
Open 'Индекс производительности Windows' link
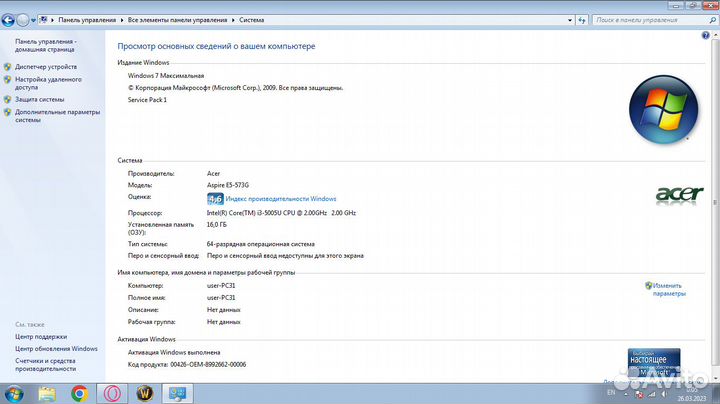(281, 199)
